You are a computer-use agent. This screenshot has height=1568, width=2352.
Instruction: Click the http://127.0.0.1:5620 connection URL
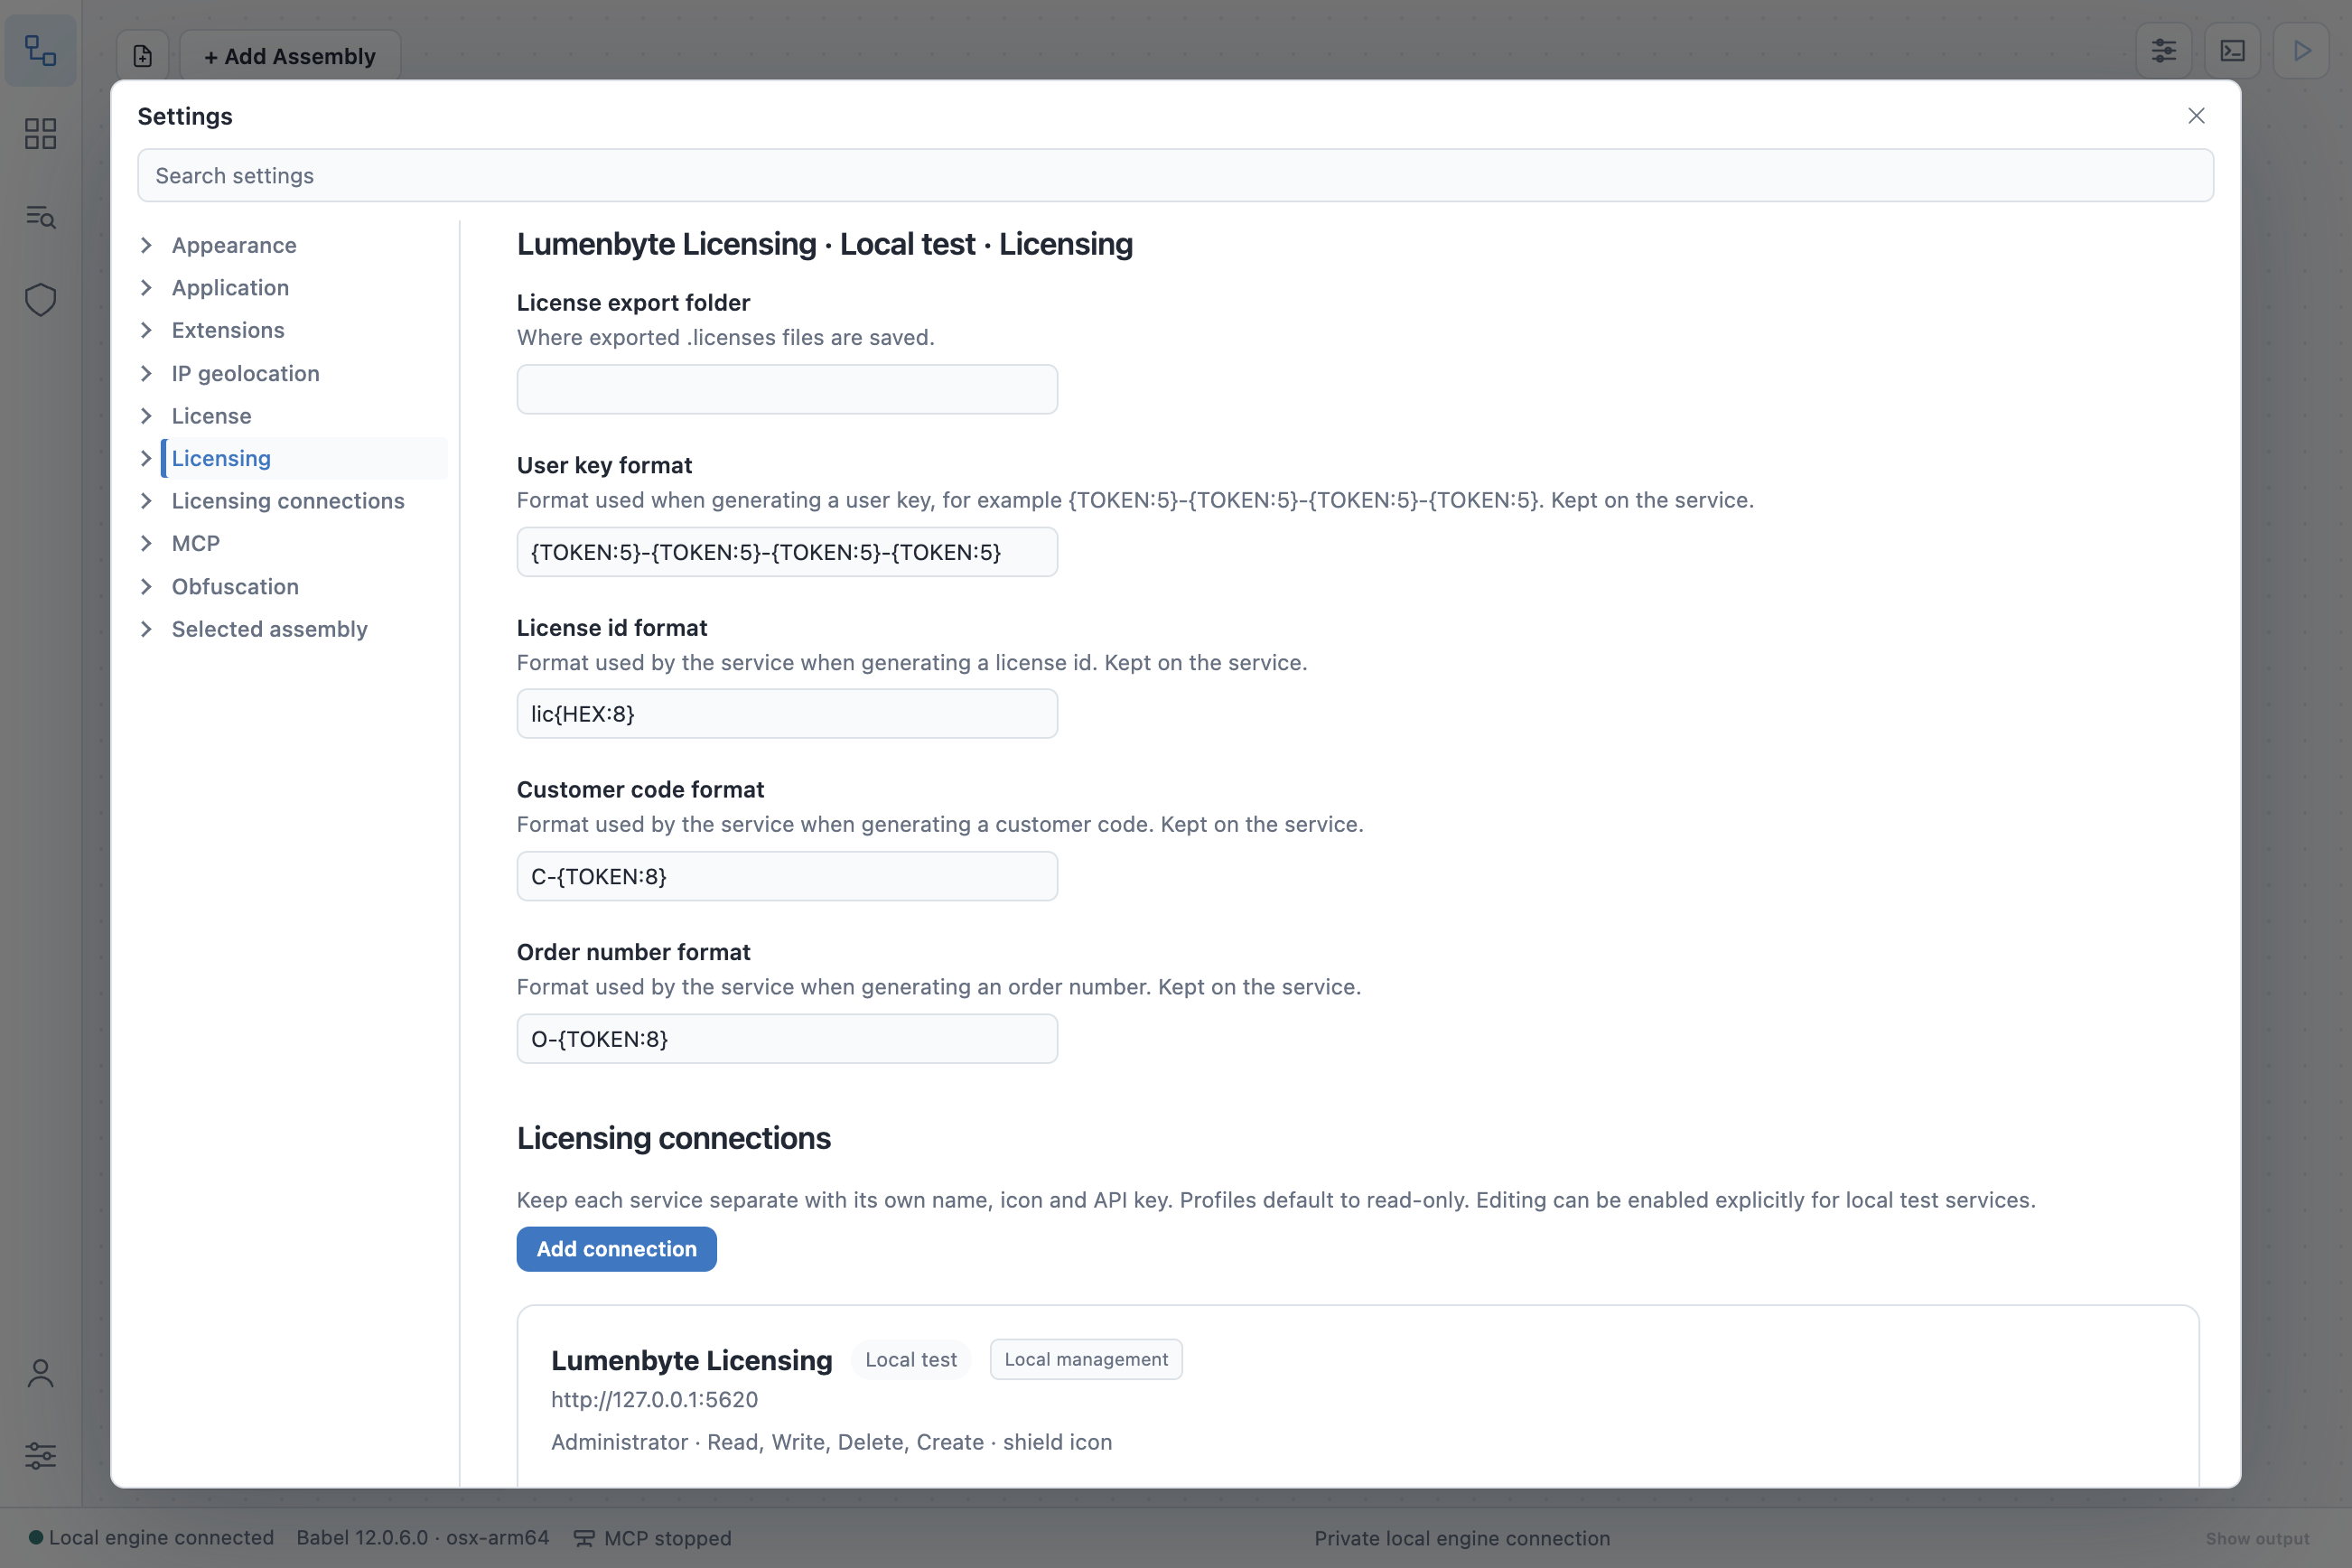(654, 1400)
